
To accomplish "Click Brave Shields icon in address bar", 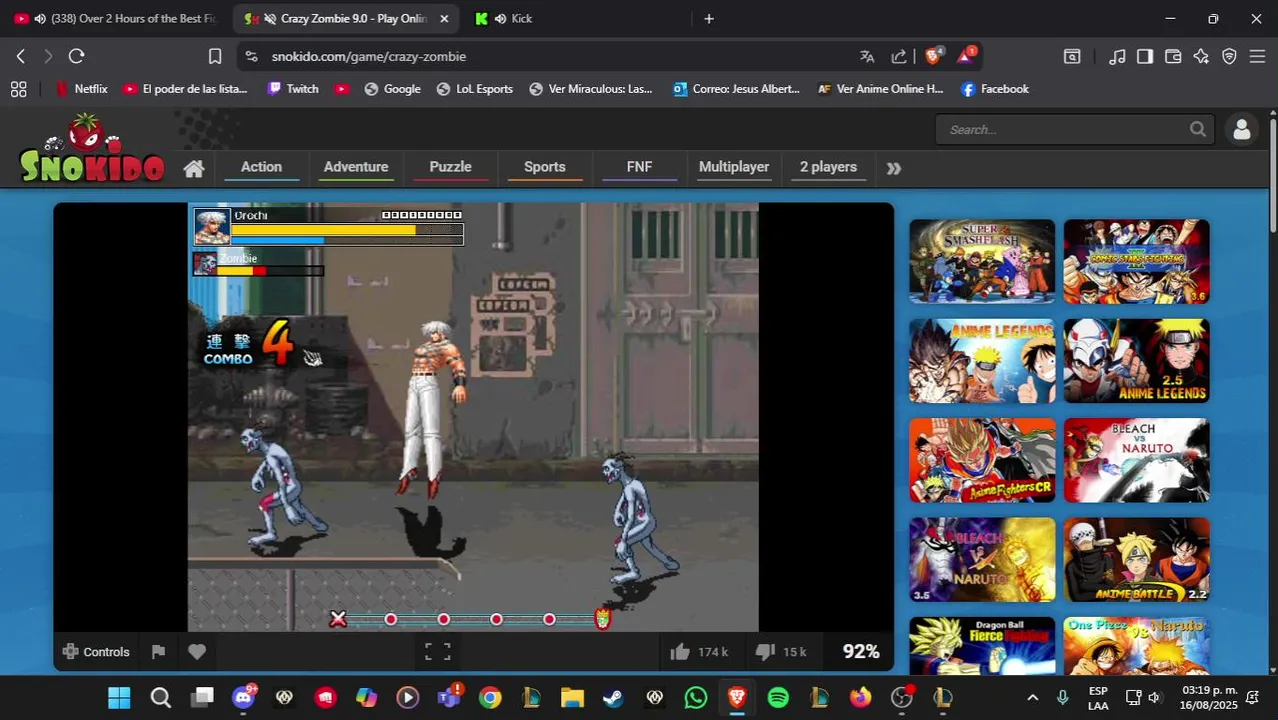I will click(x=933, y=56).
